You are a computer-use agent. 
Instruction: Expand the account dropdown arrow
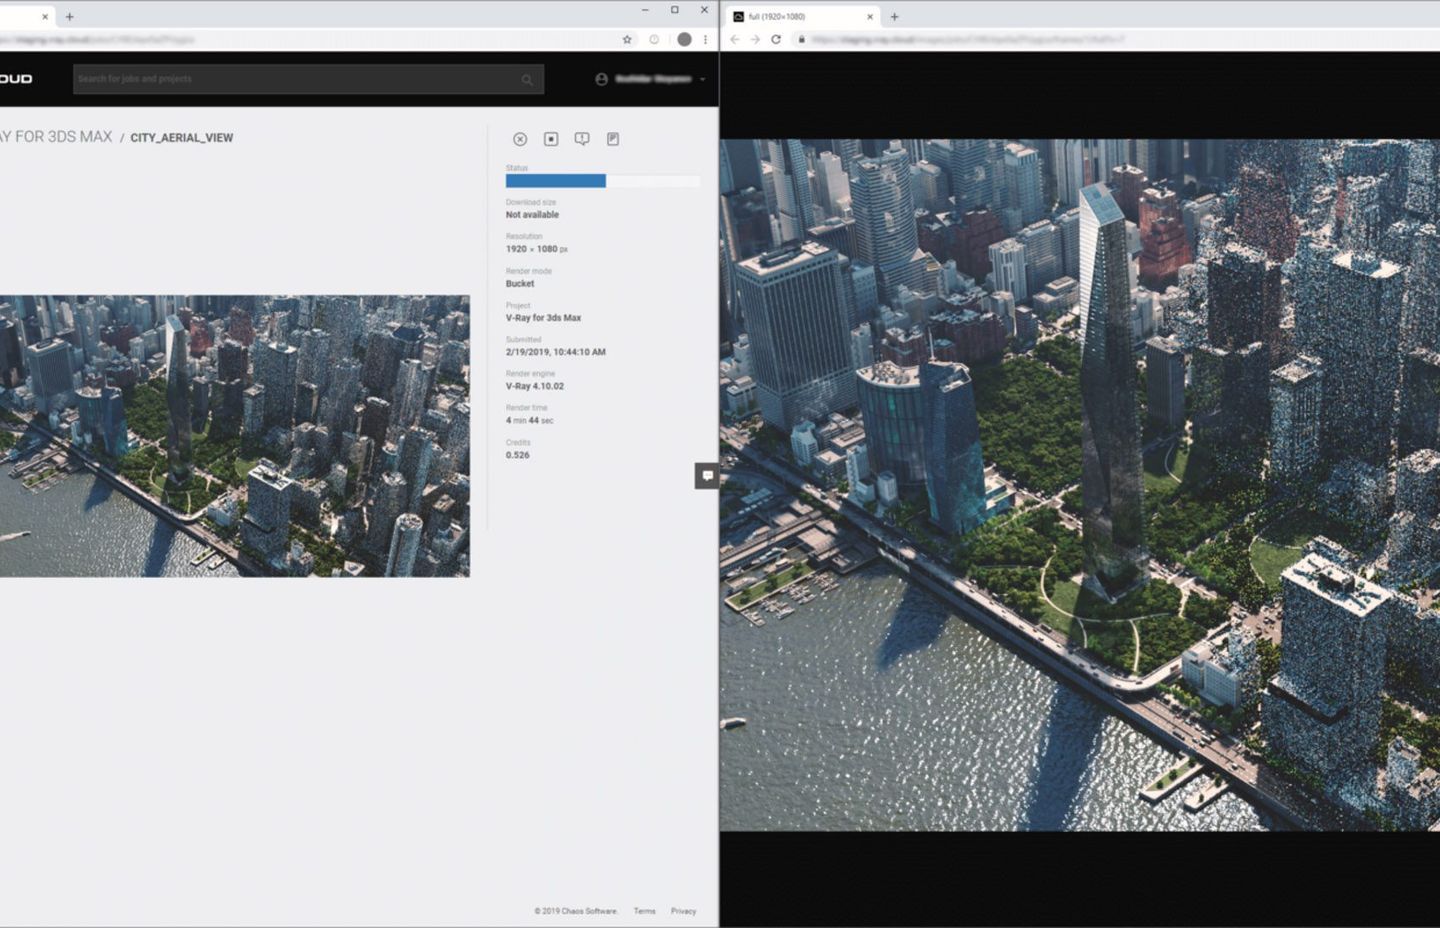[x=702, y=80]
